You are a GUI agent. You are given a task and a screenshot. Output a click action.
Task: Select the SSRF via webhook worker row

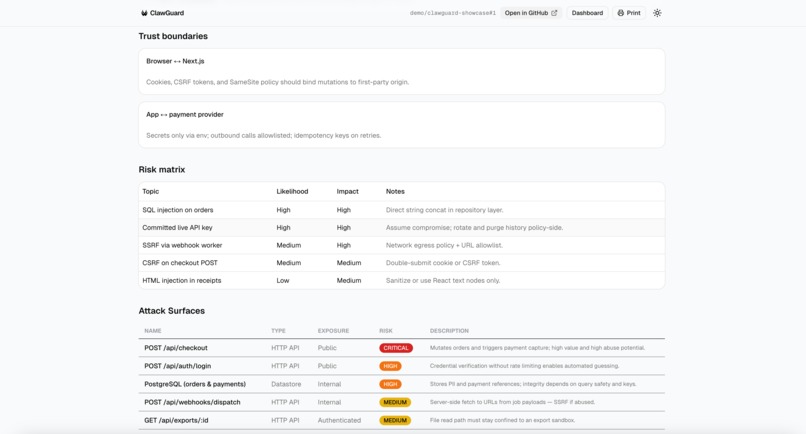click(x=401, y=245)
